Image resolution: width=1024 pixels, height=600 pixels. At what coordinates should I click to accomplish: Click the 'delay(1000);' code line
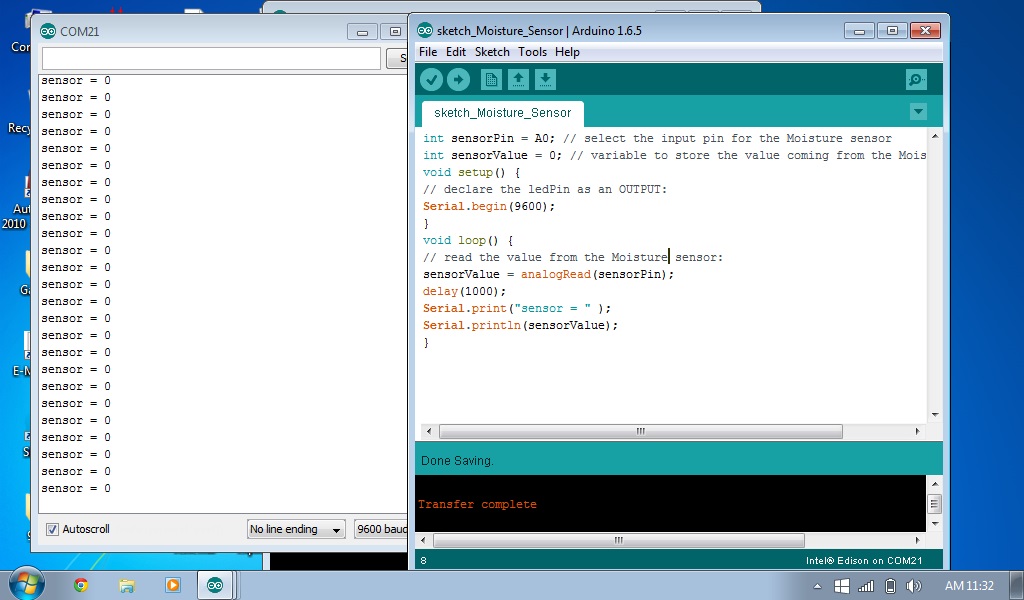pyautogui.click(x=464, y=291)
